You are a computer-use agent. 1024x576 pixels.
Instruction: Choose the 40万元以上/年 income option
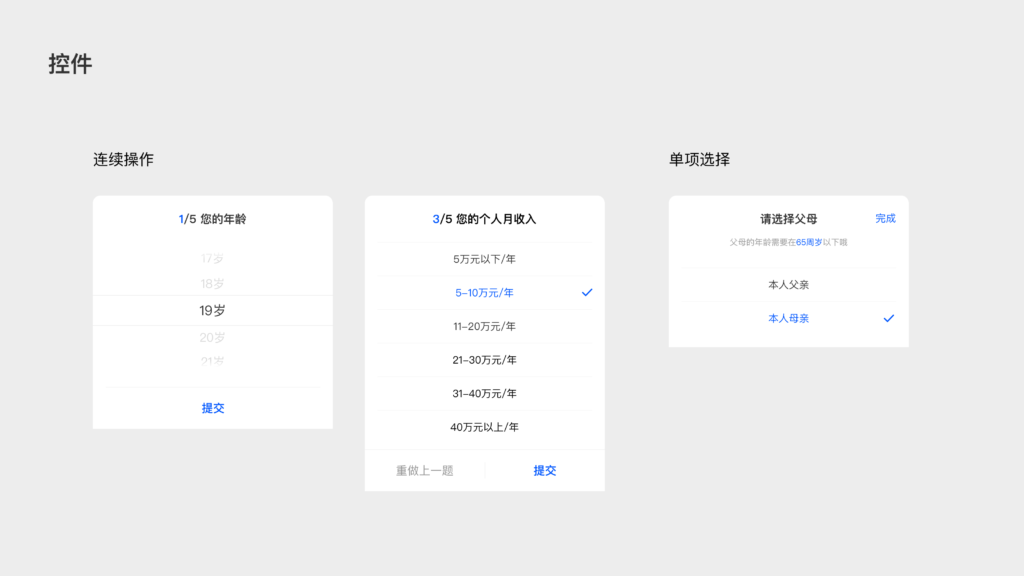click(484, 427)
